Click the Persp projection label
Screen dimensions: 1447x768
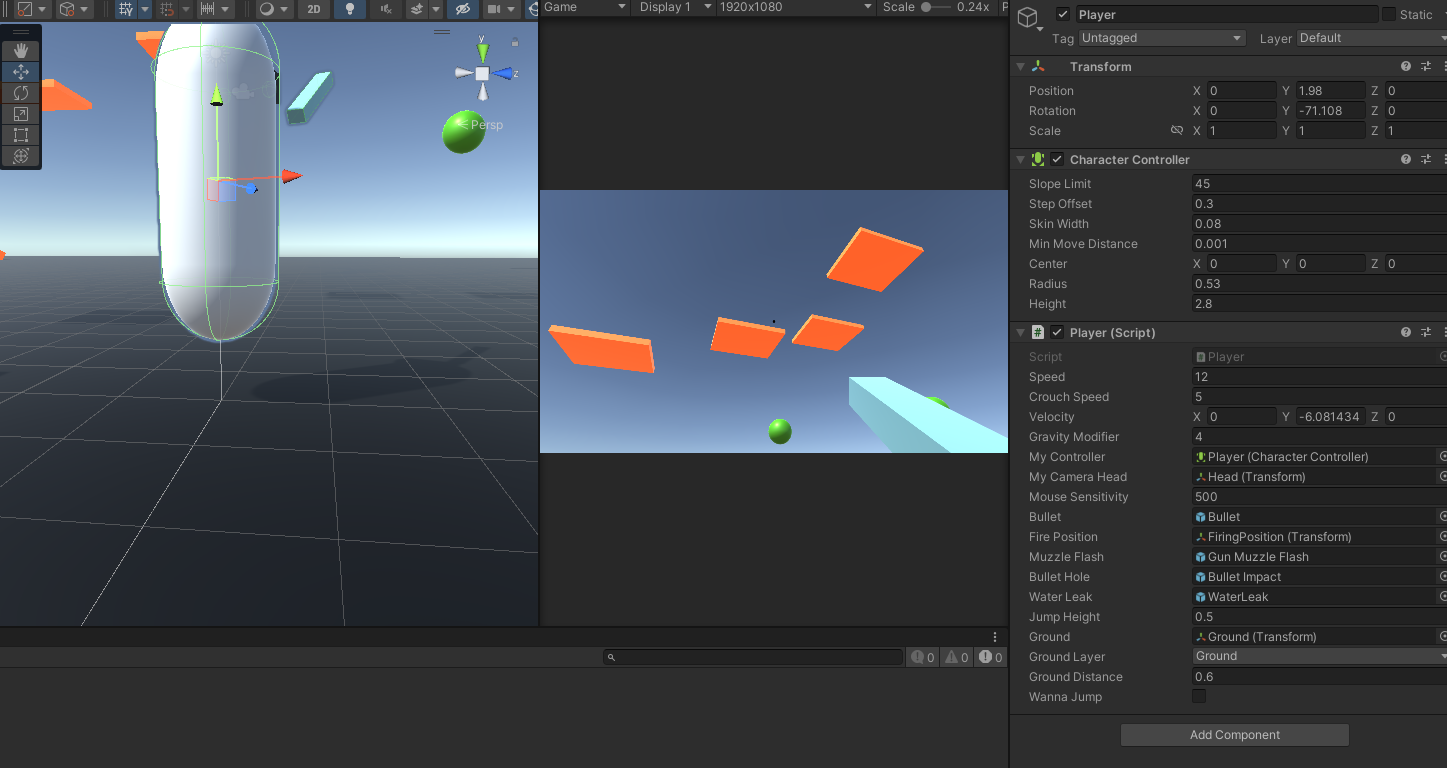coord(487,125)
